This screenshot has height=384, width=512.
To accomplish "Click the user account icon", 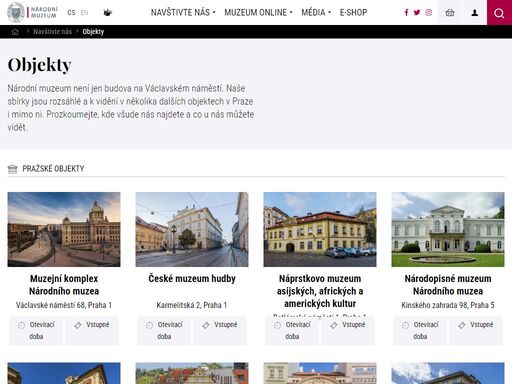I will click(x=475, y=13).
